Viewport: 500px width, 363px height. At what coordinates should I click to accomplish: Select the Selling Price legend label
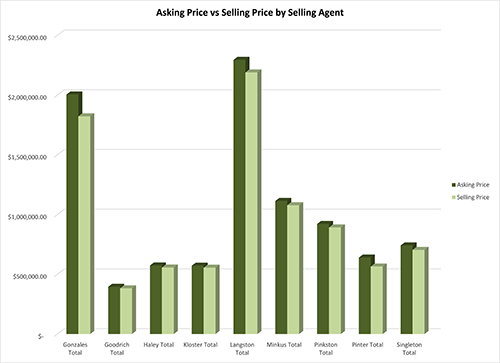tap(473, 197)
